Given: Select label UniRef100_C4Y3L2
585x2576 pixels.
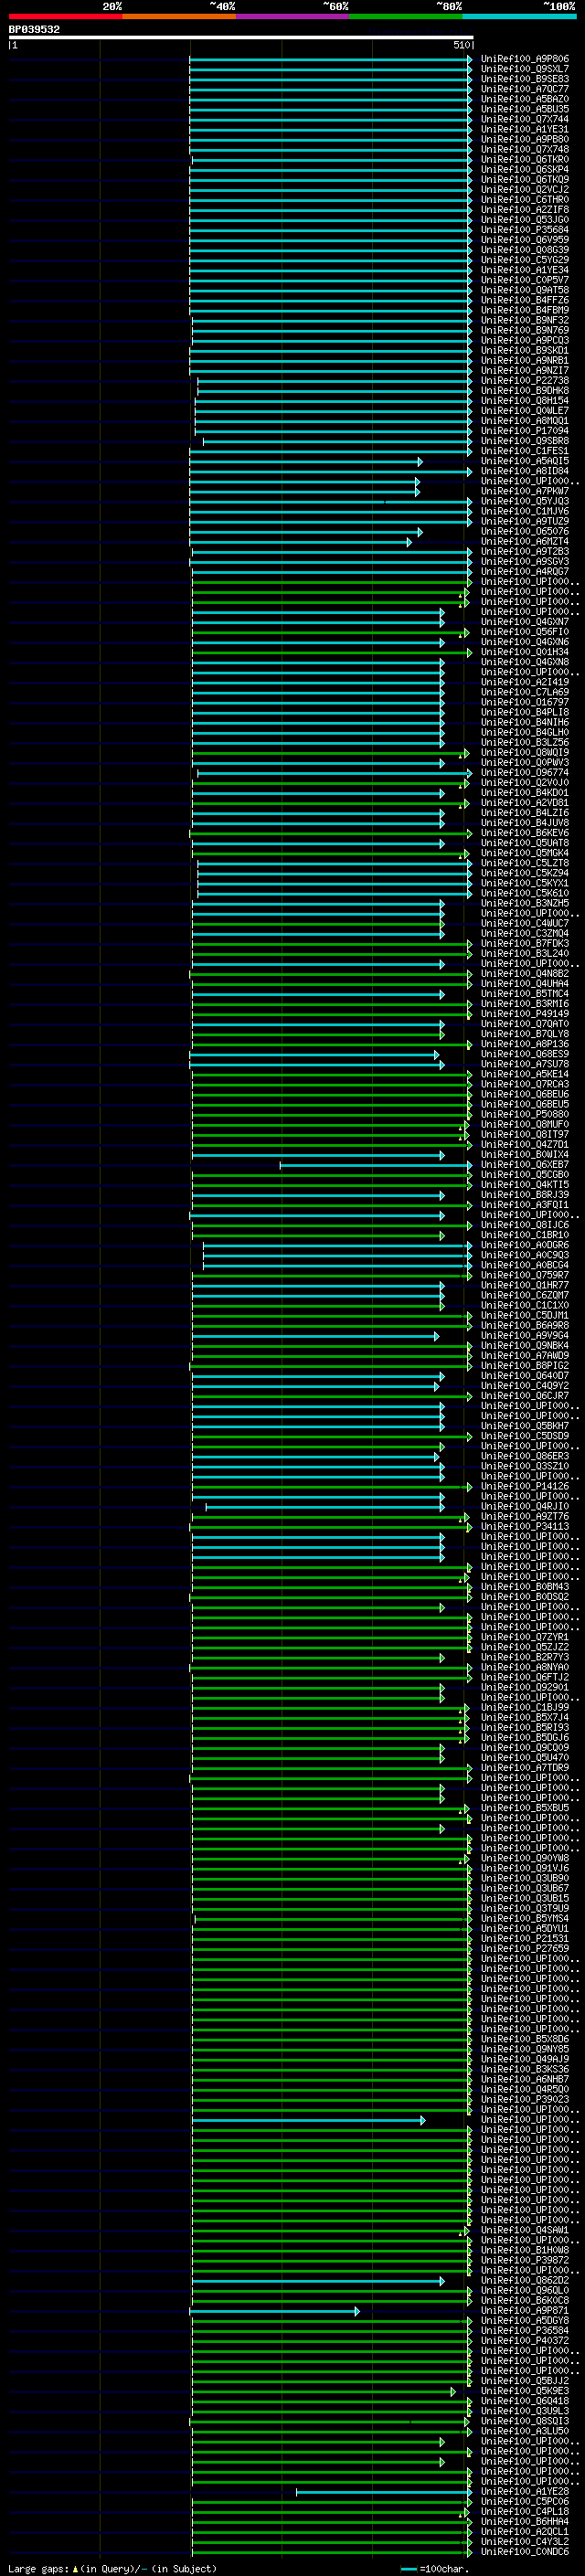Looking at the screenshot, I should (x=525, y=2542).
